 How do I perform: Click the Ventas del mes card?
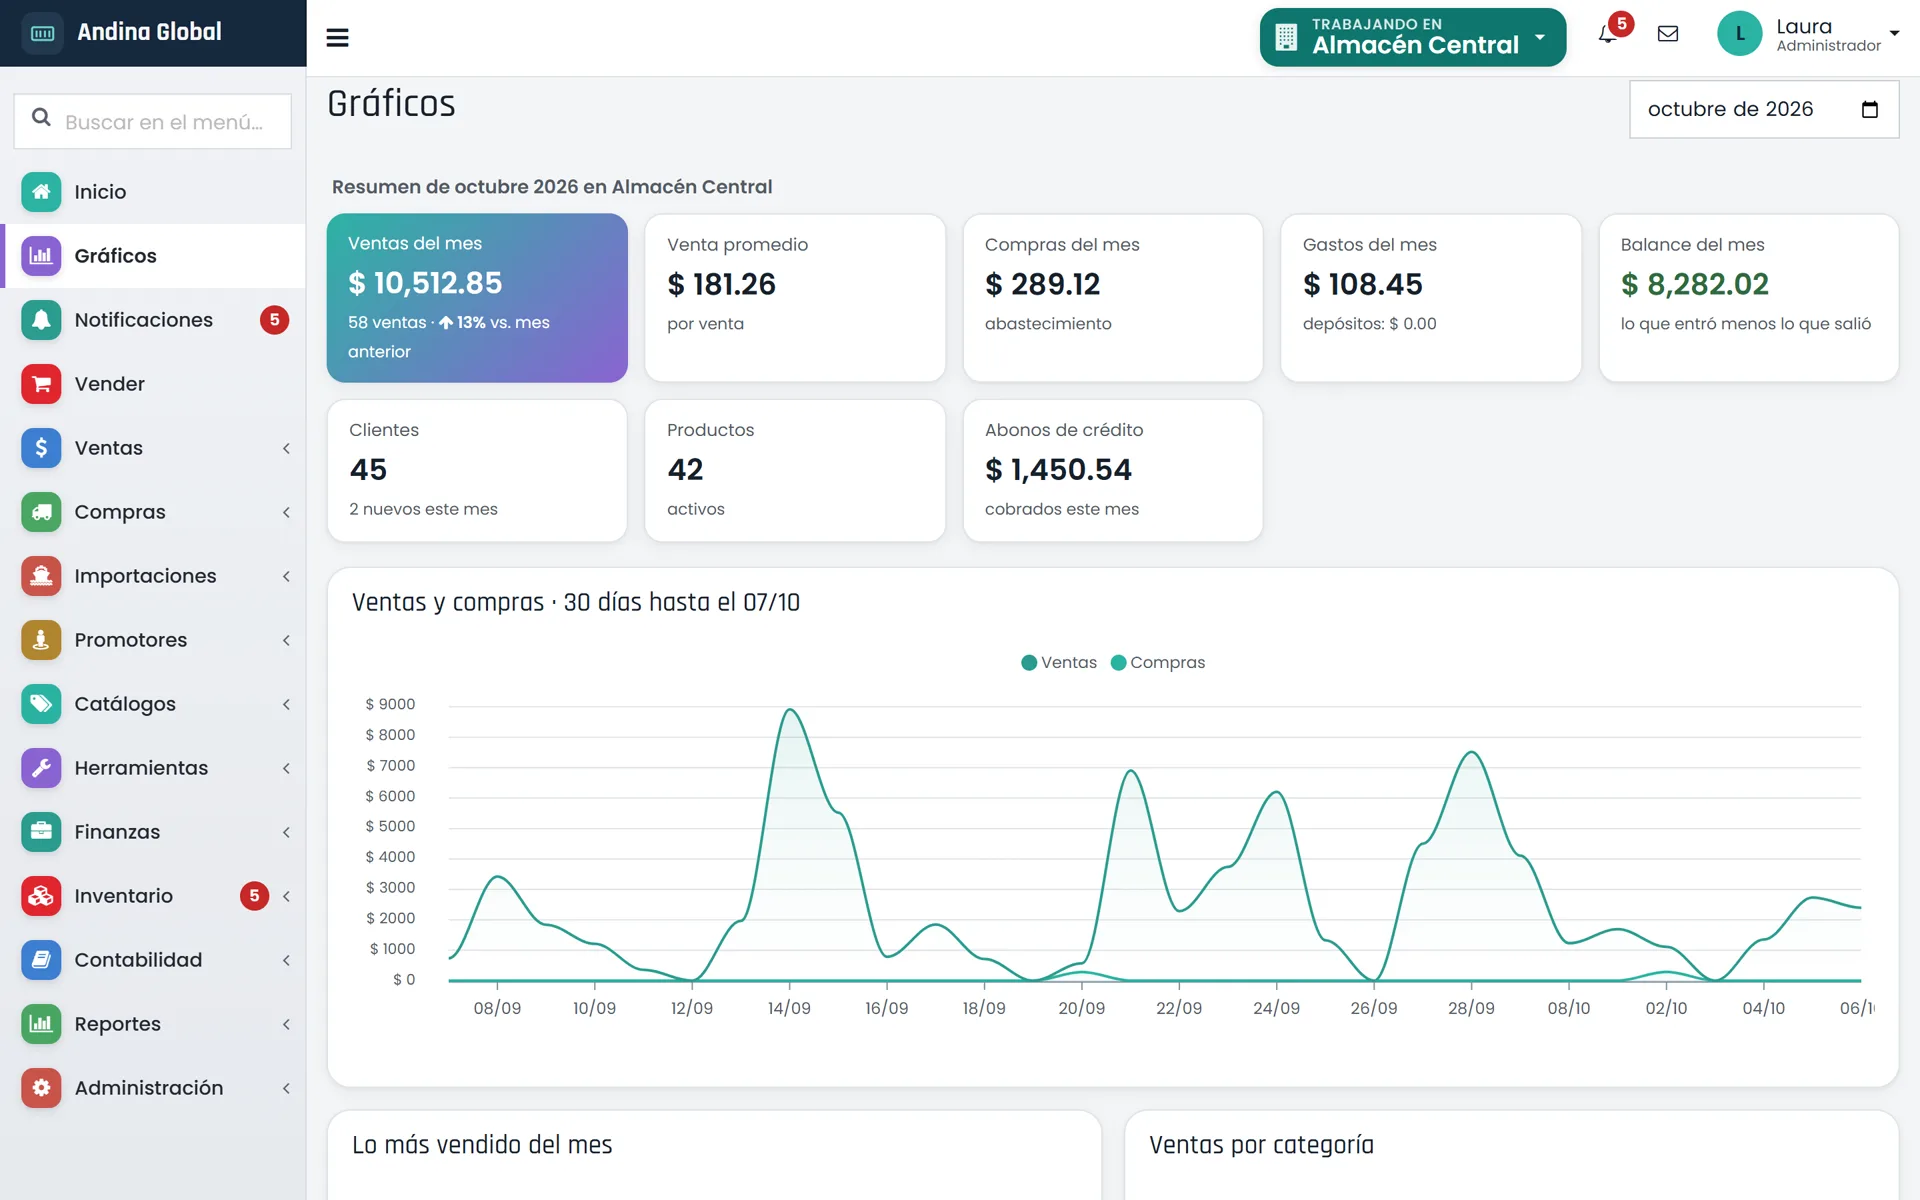(477, 298)
